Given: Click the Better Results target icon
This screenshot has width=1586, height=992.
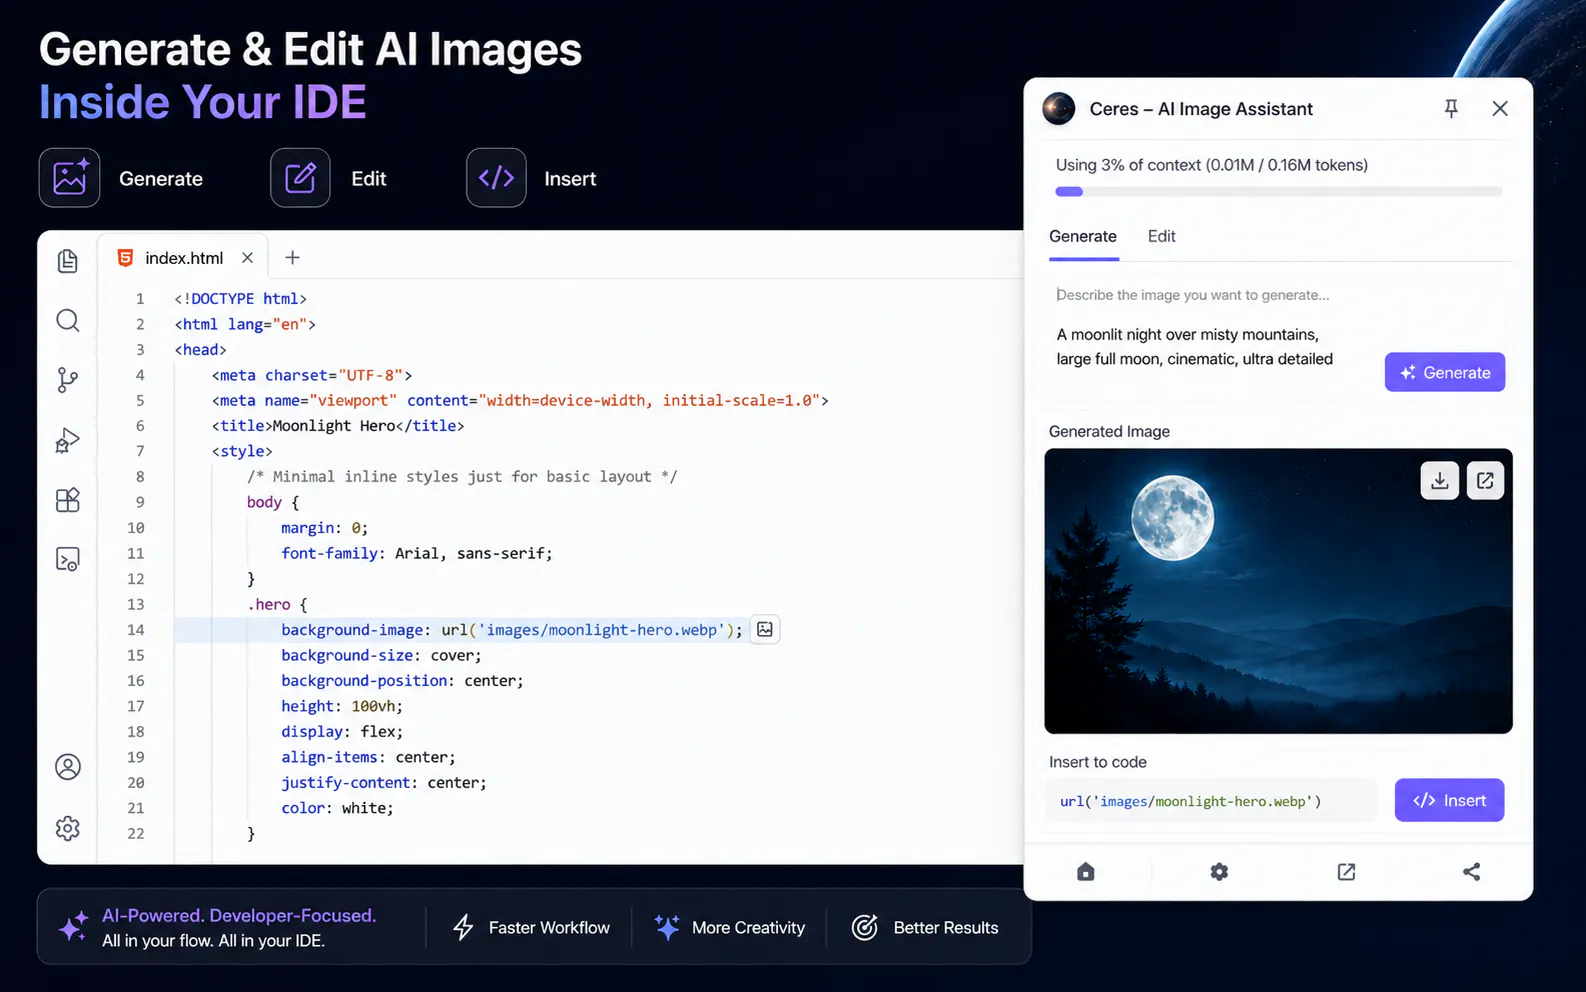Looking at the screenshot, I should coord(865,927).
